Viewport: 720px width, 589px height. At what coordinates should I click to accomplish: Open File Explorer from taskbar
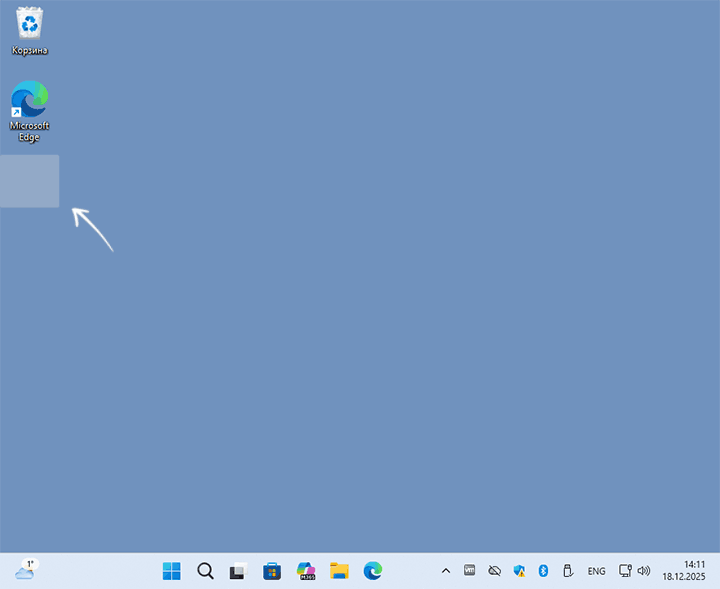click(x=339, y=571)
